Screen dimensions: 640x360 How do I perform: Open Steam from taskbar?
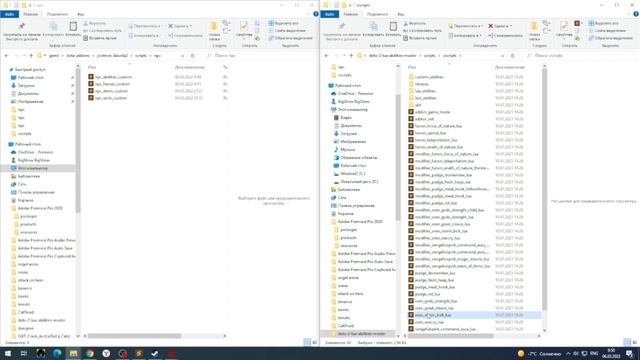click(x=155, y=353)
